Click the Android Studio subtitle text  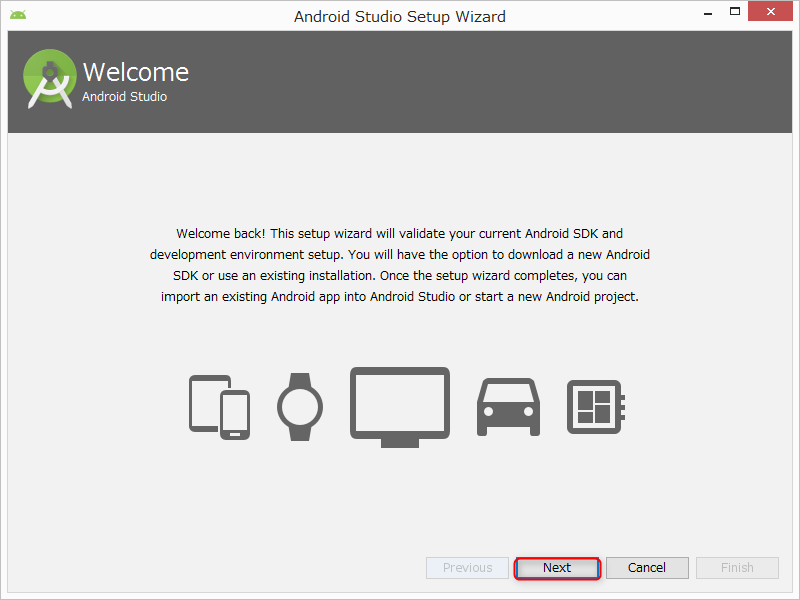point(124,96)
